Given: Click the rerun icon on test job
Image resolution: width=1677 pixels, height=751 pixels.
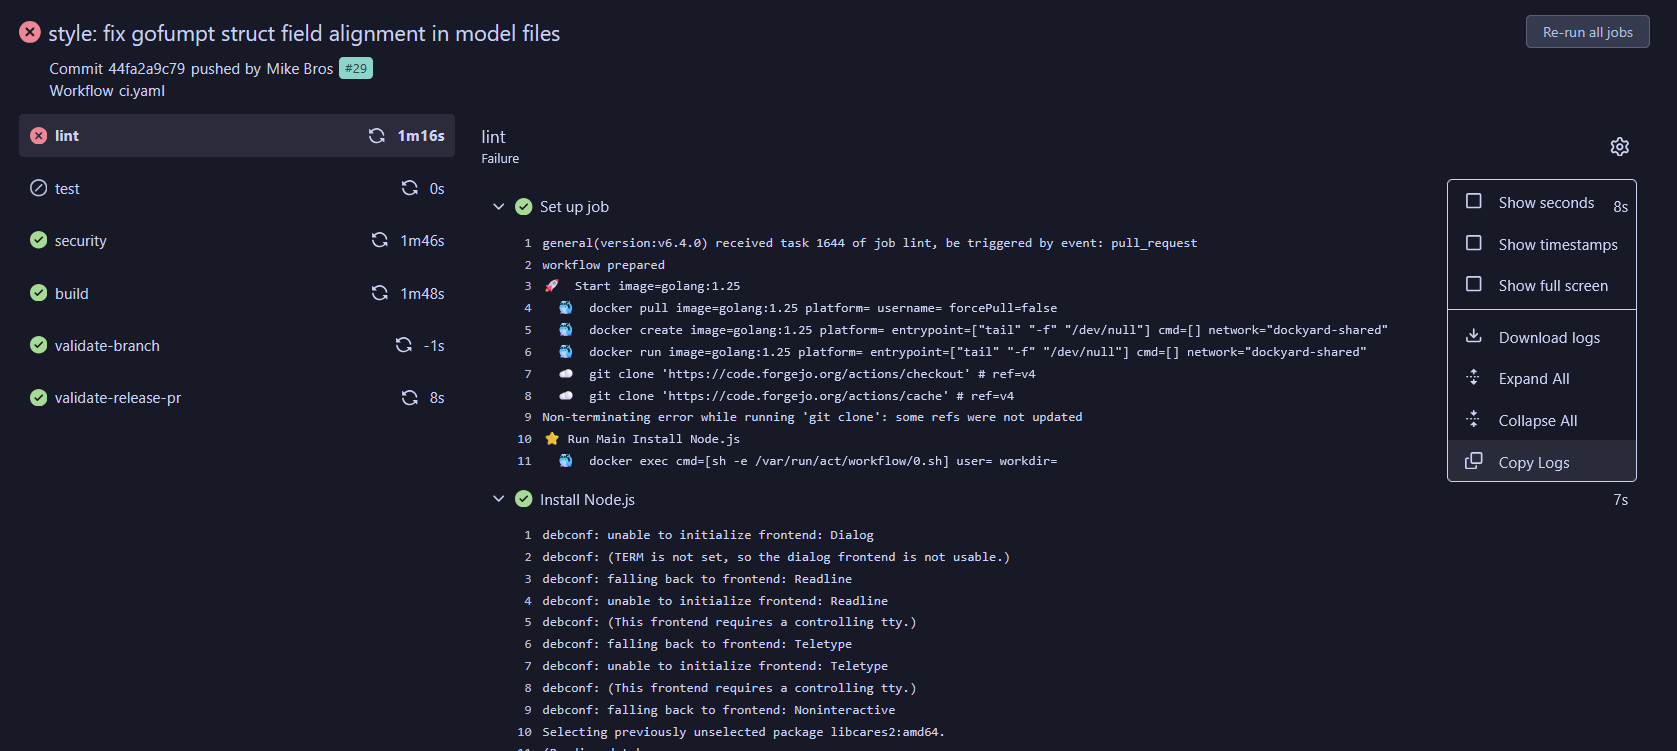Looking at the screenshot, I should (410, 188).
